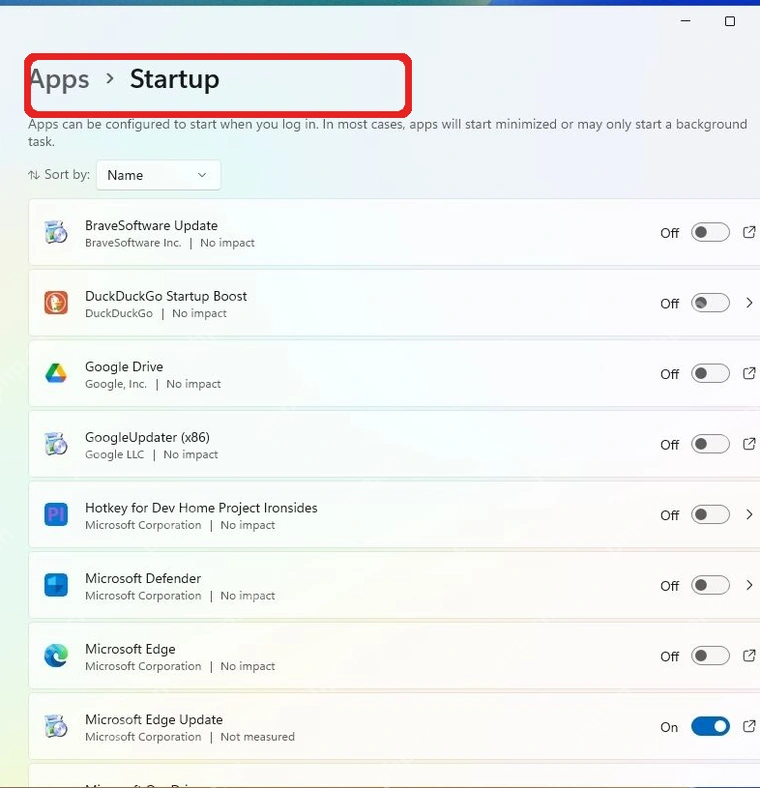Click the Dev Home Project Ironsides icon
This screenshot has width=760, height=788.
(x=56, y=514)
